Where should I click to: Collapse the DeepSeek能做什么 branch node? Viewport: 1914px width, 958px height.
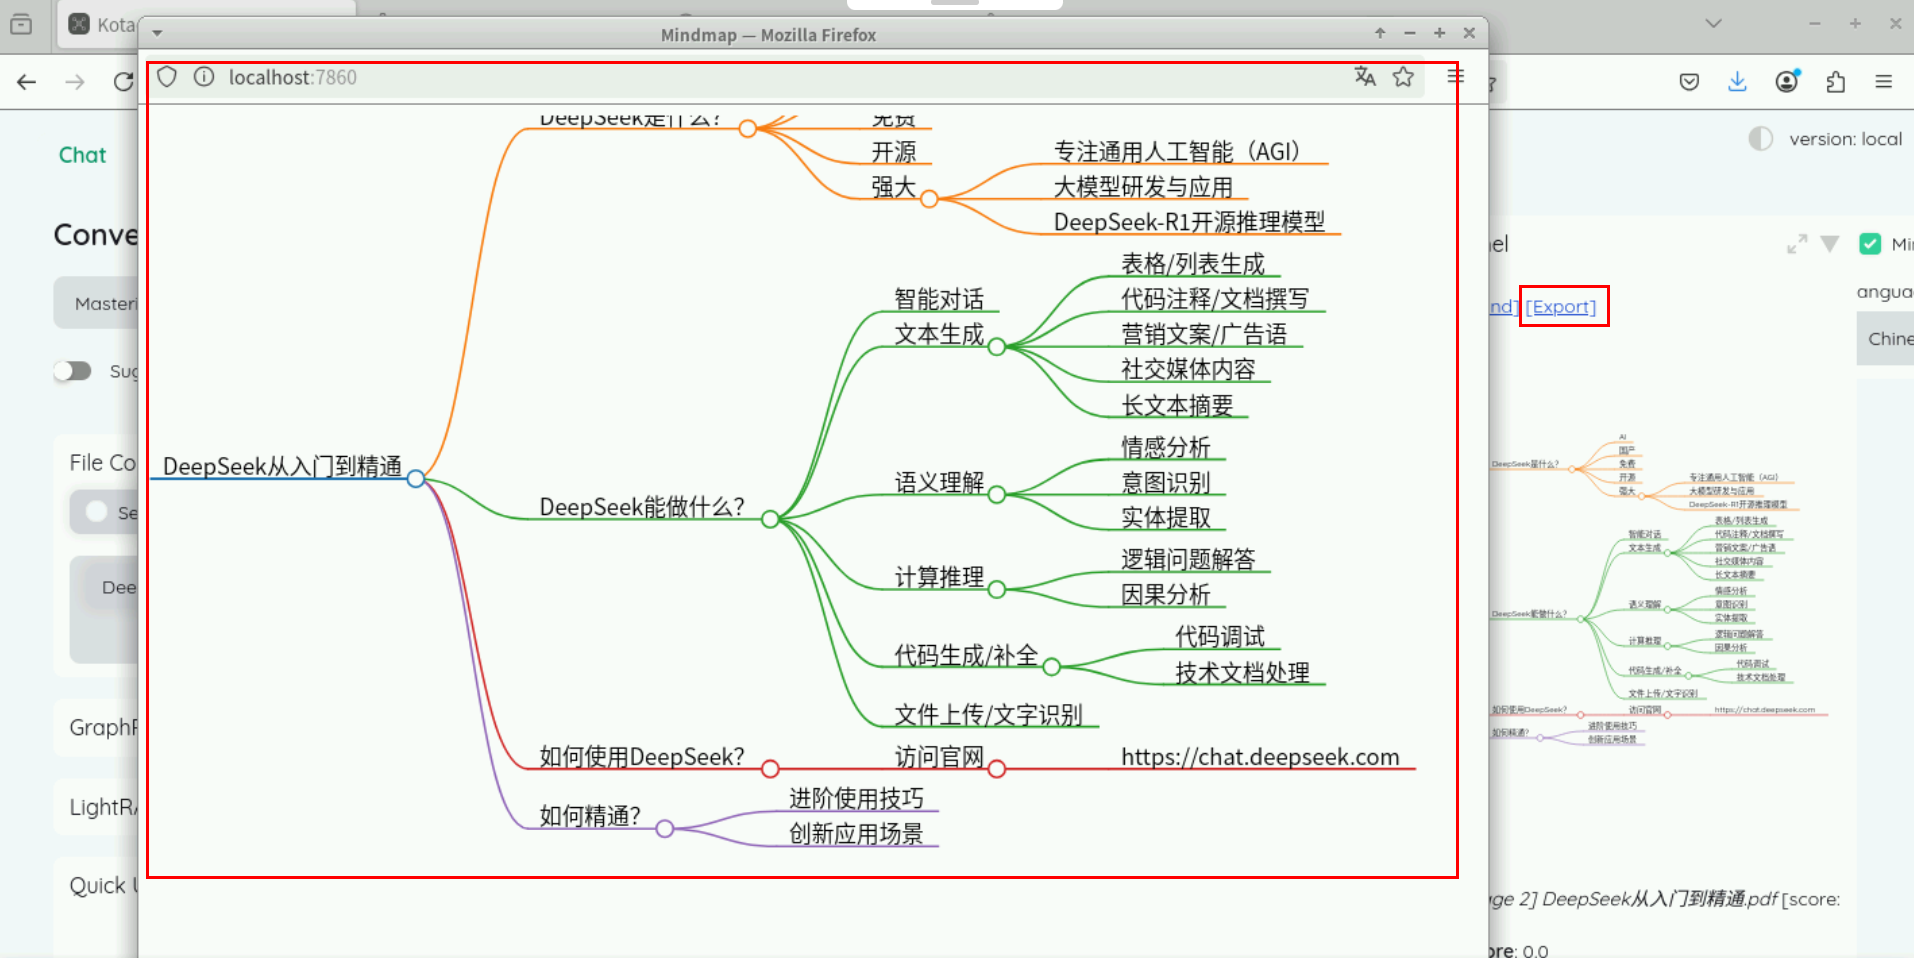tap(769, 519)
